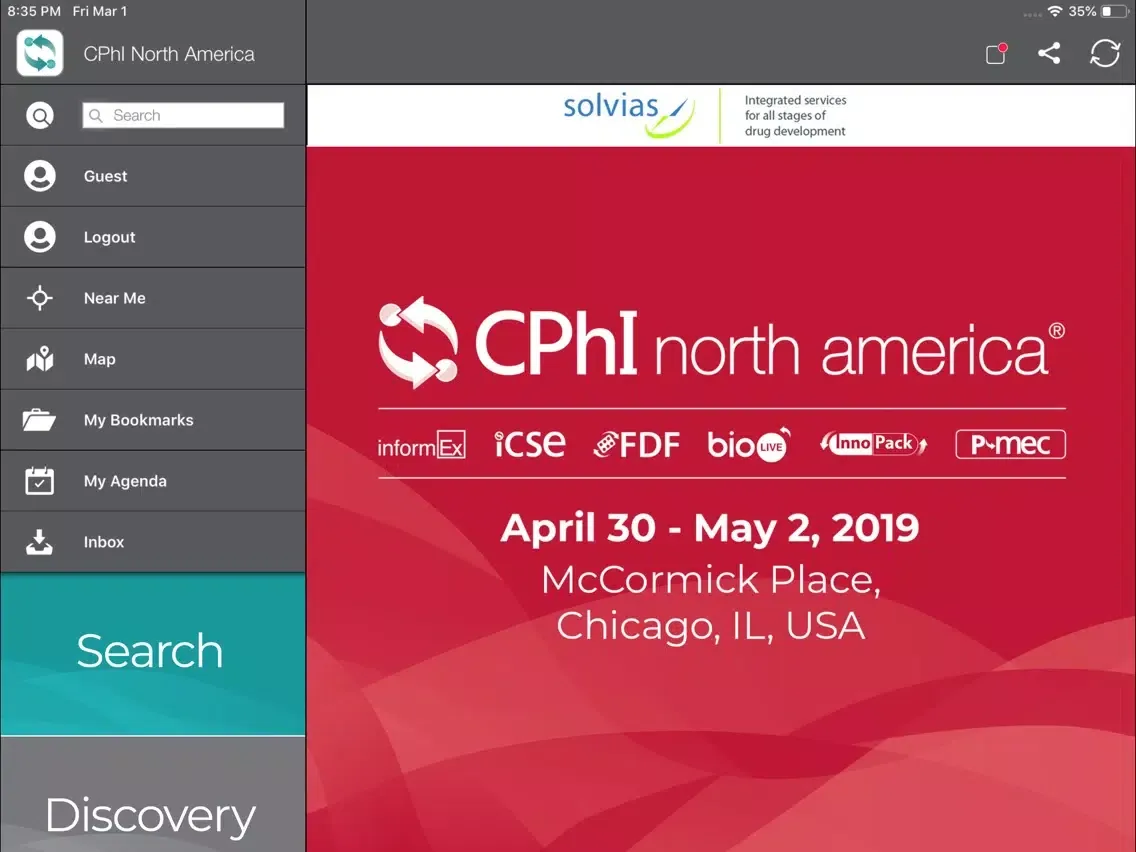Tap the teal Search tile

(x=153, y=653)
